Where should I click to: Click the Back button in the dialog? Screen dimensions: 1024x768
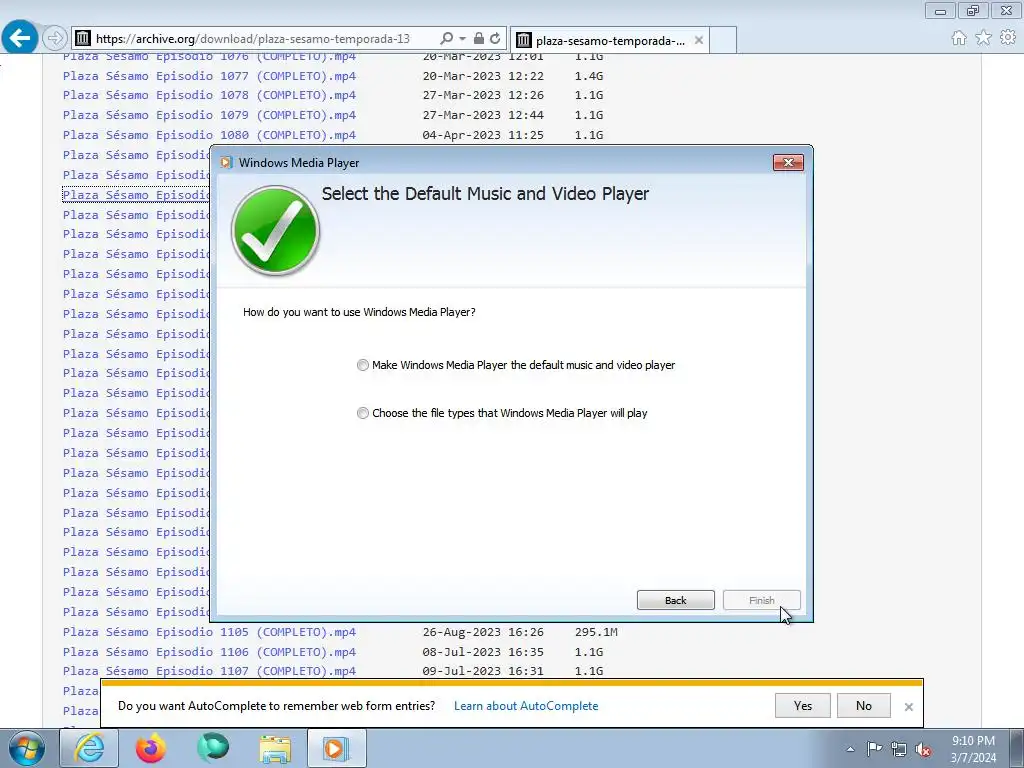675,600
